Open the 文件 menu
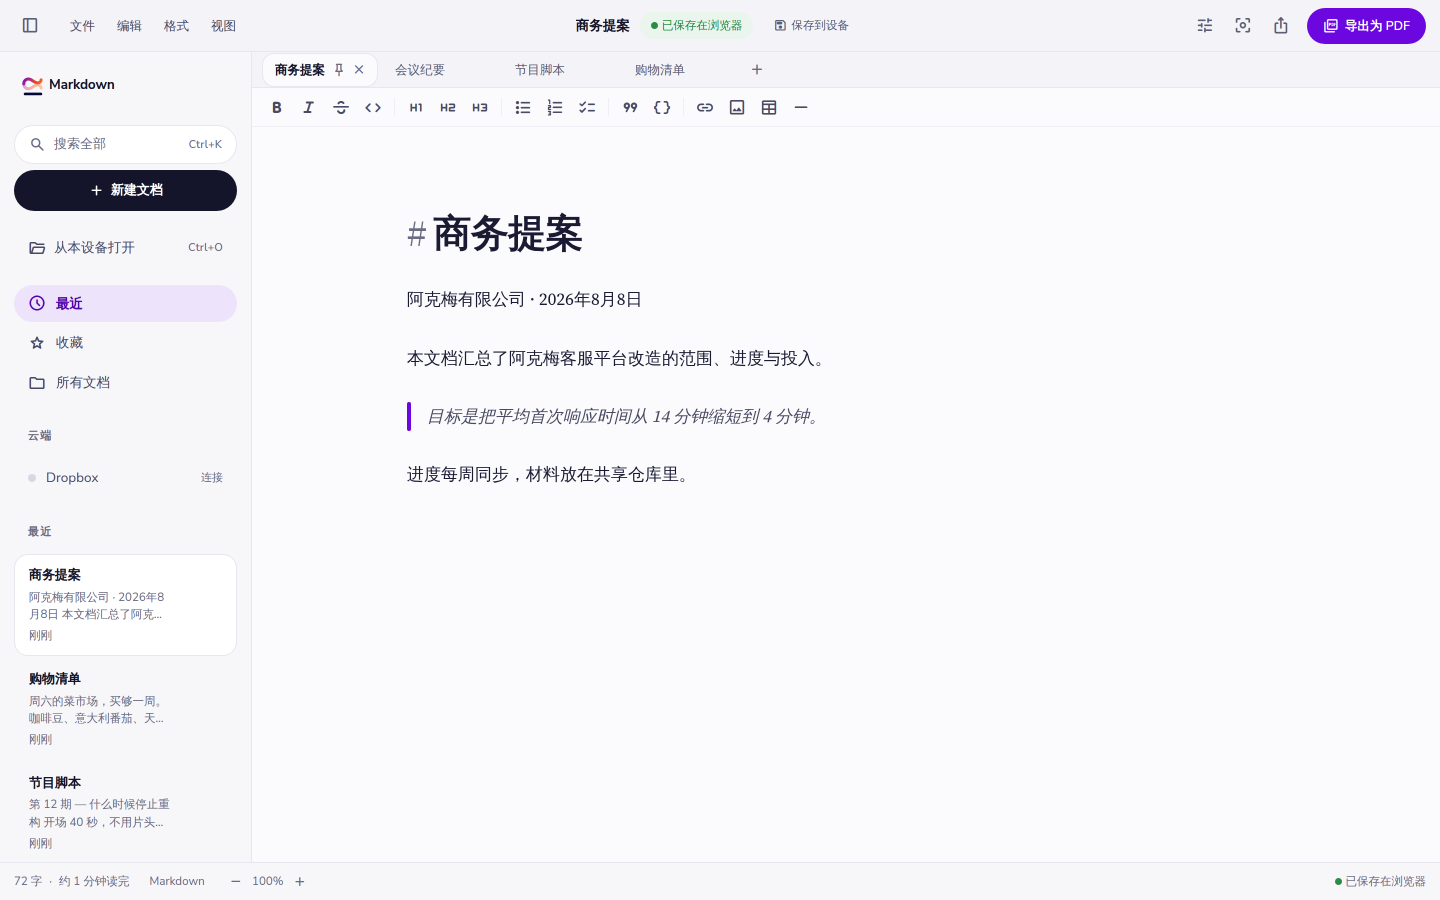Screen dimensions: 1440x900 82,26
